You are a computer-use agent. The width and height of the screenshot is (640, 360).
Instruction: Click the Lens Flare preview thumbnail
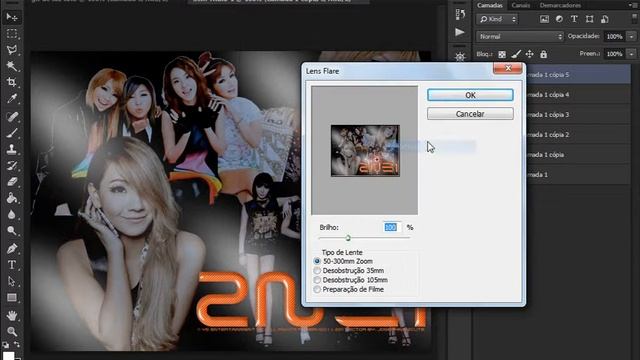click(365, 151)
